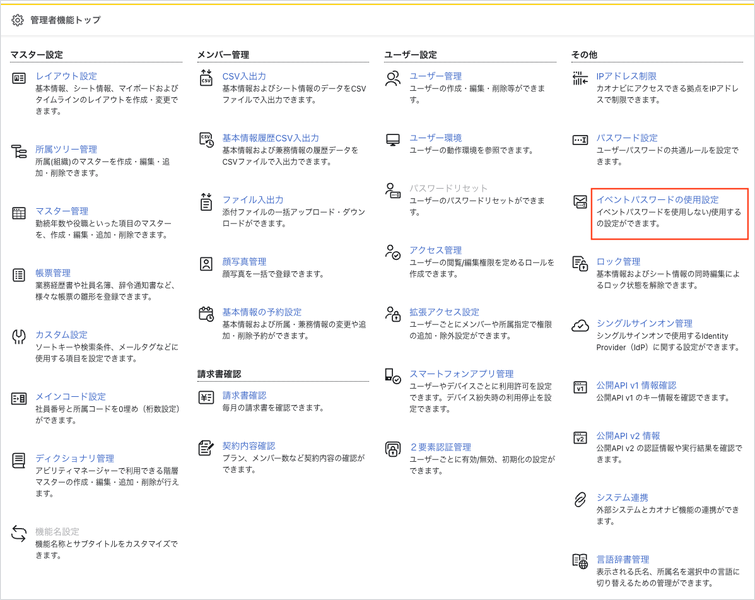Open the マスター管理 link
This screenshot has width=755, height=600.
pos(62,211)
